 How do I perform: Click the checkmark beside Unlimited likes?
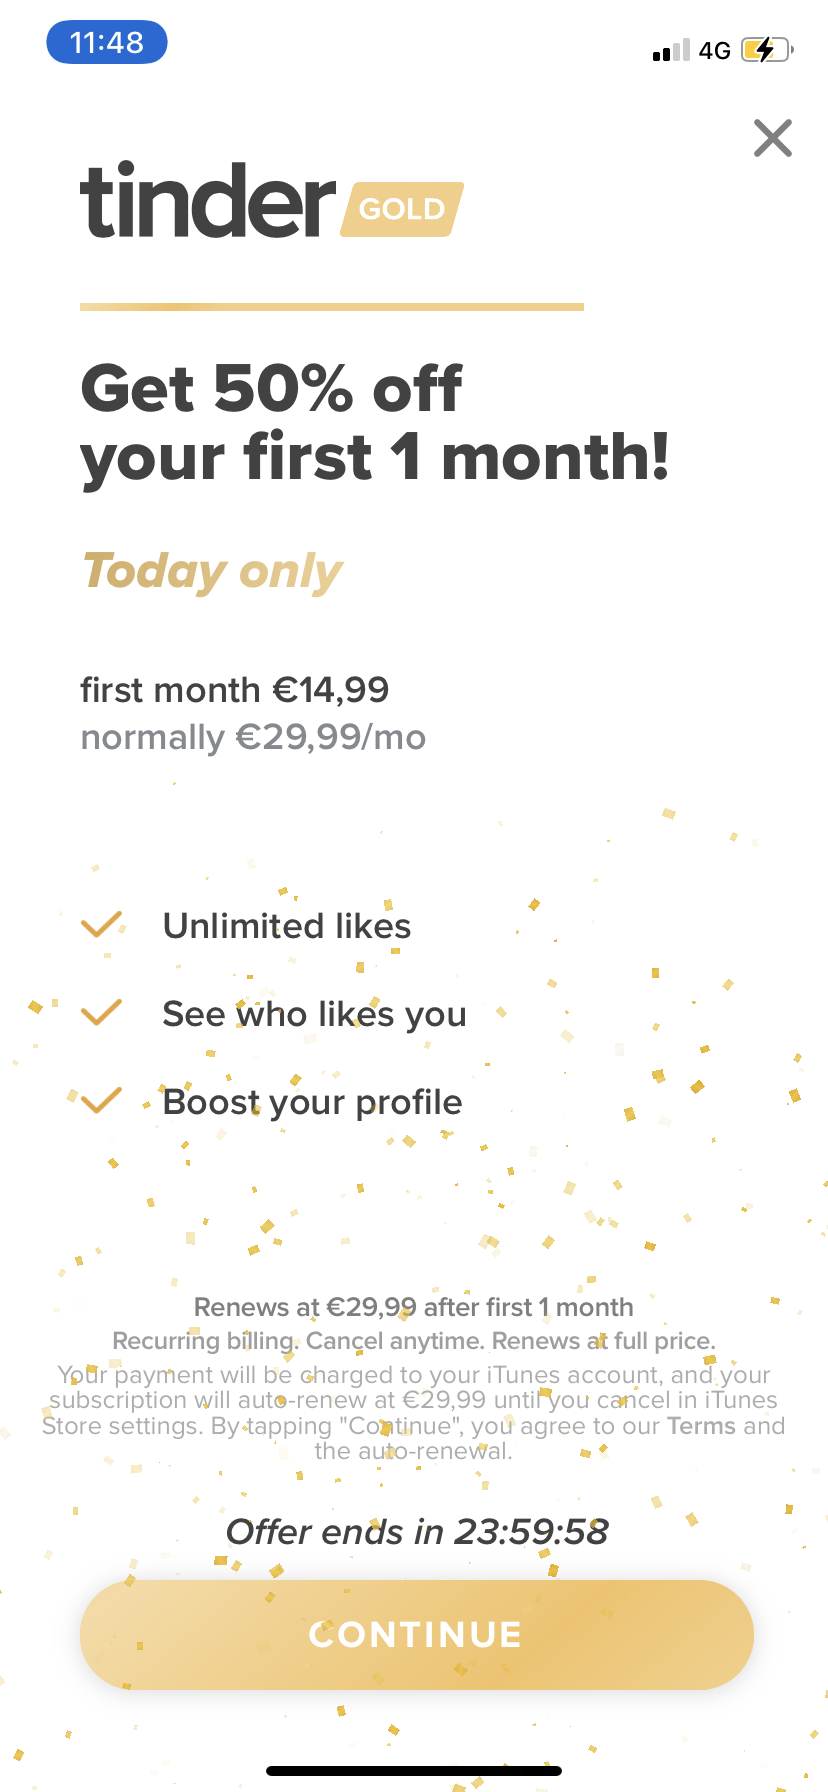click(x=101, y=924)
